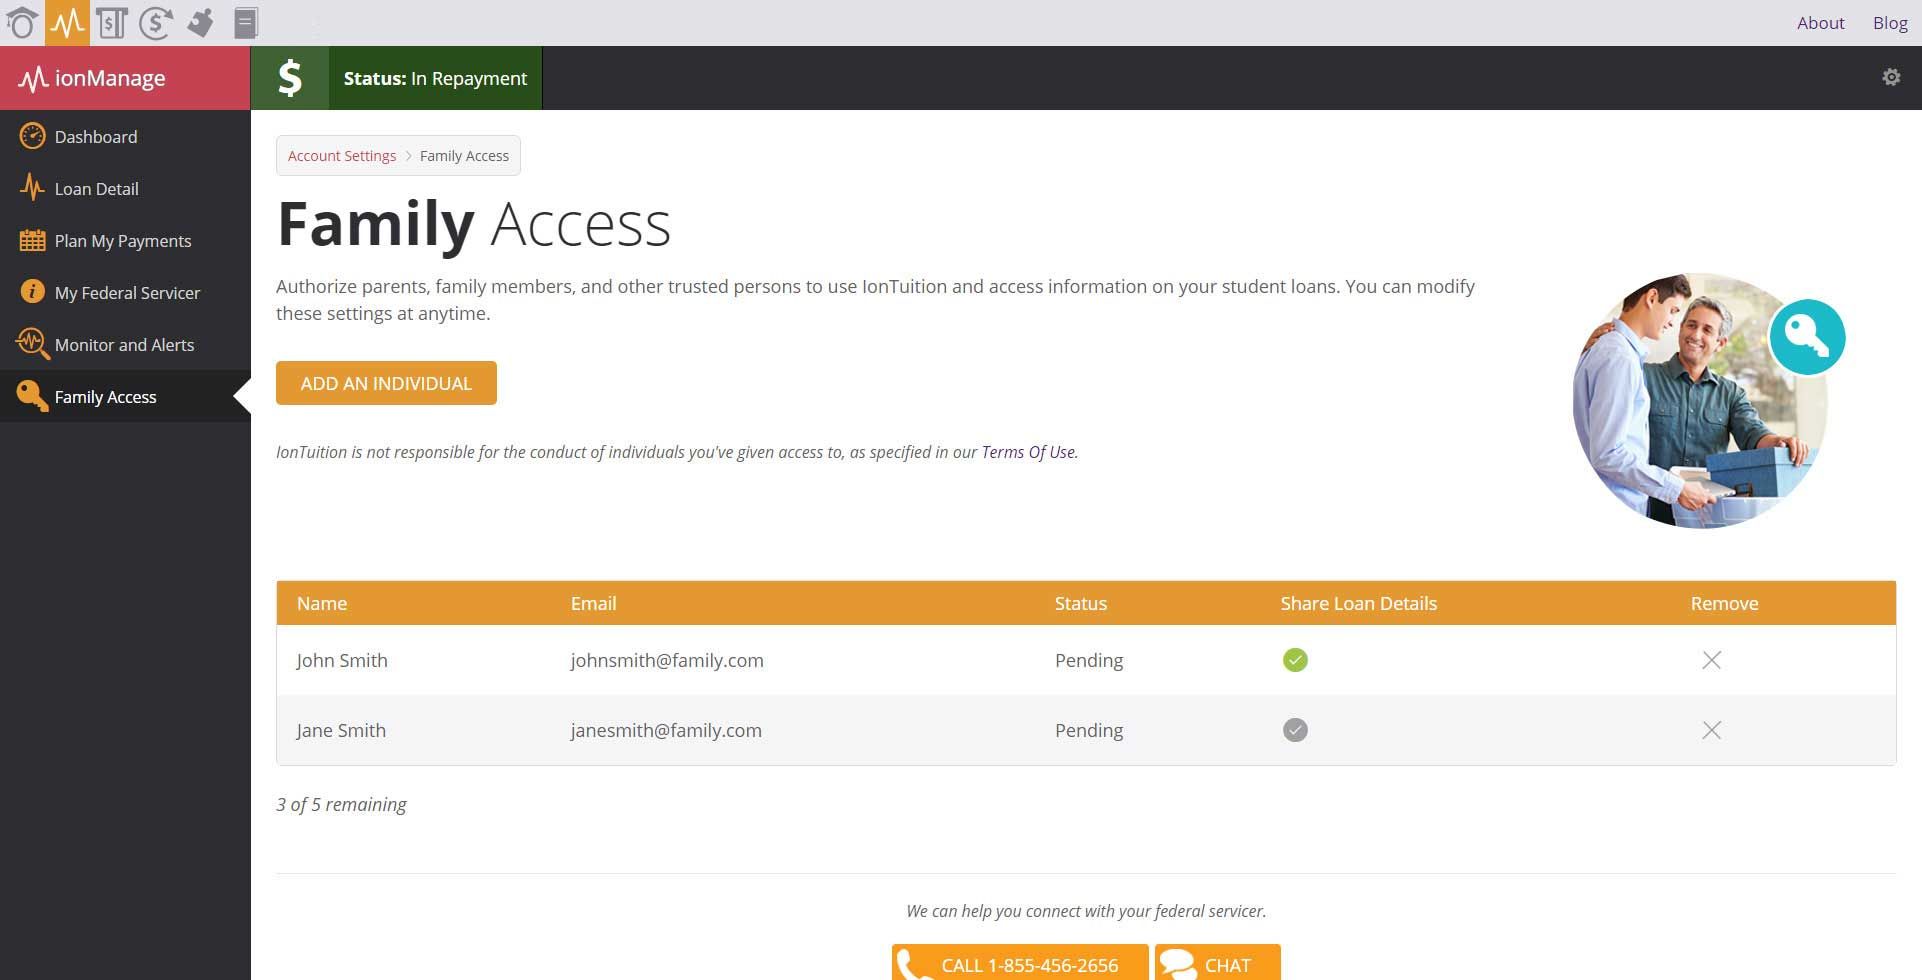Screen dimensions: 1922x980
Task: Open the ATM dollar machine icon
Action: pos(112,22)
